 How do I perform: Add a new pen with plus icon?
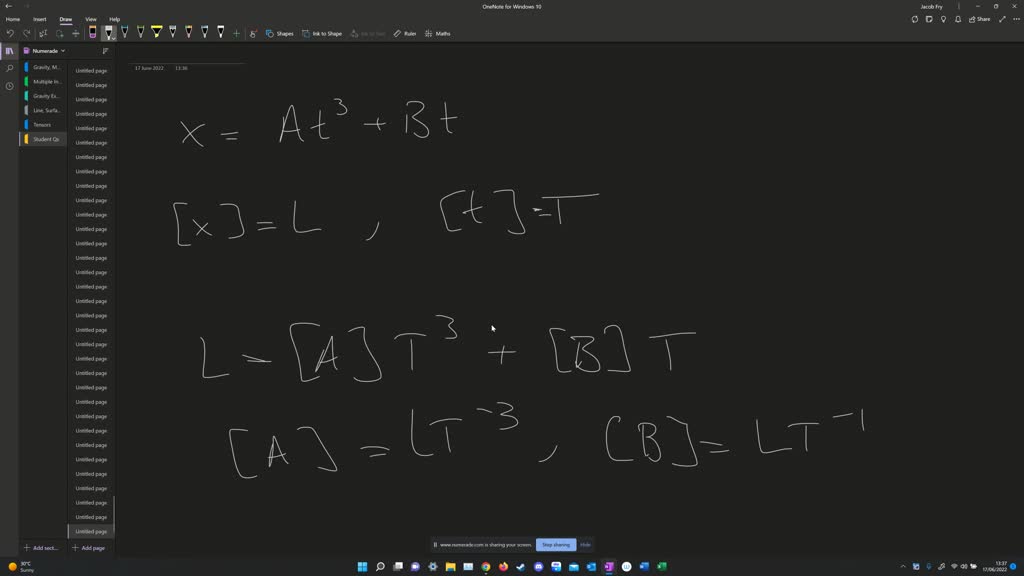coord(236,33)
